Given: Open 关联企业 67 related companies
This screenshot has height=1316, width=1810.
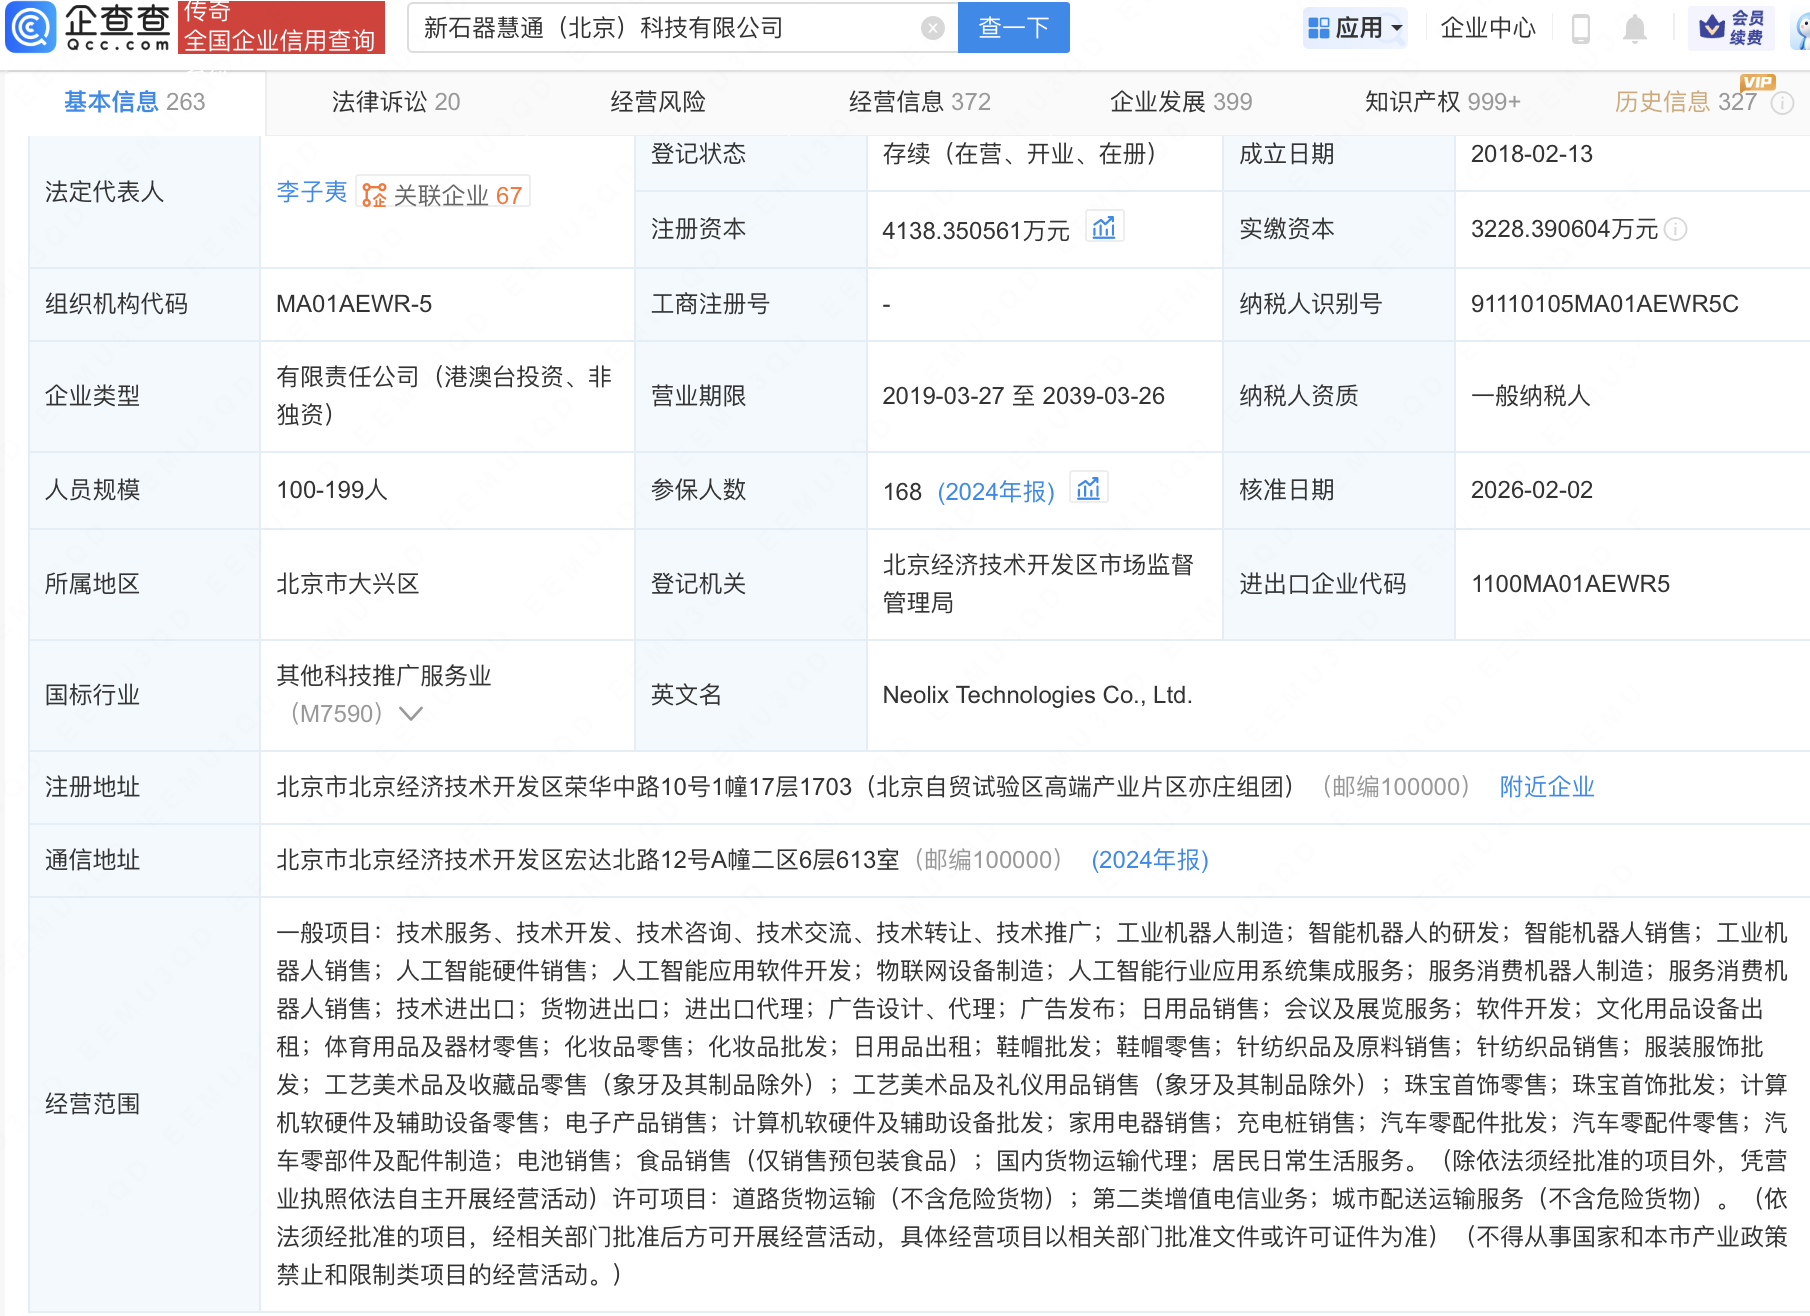Looking at the screenshot, I should (443, 194).
